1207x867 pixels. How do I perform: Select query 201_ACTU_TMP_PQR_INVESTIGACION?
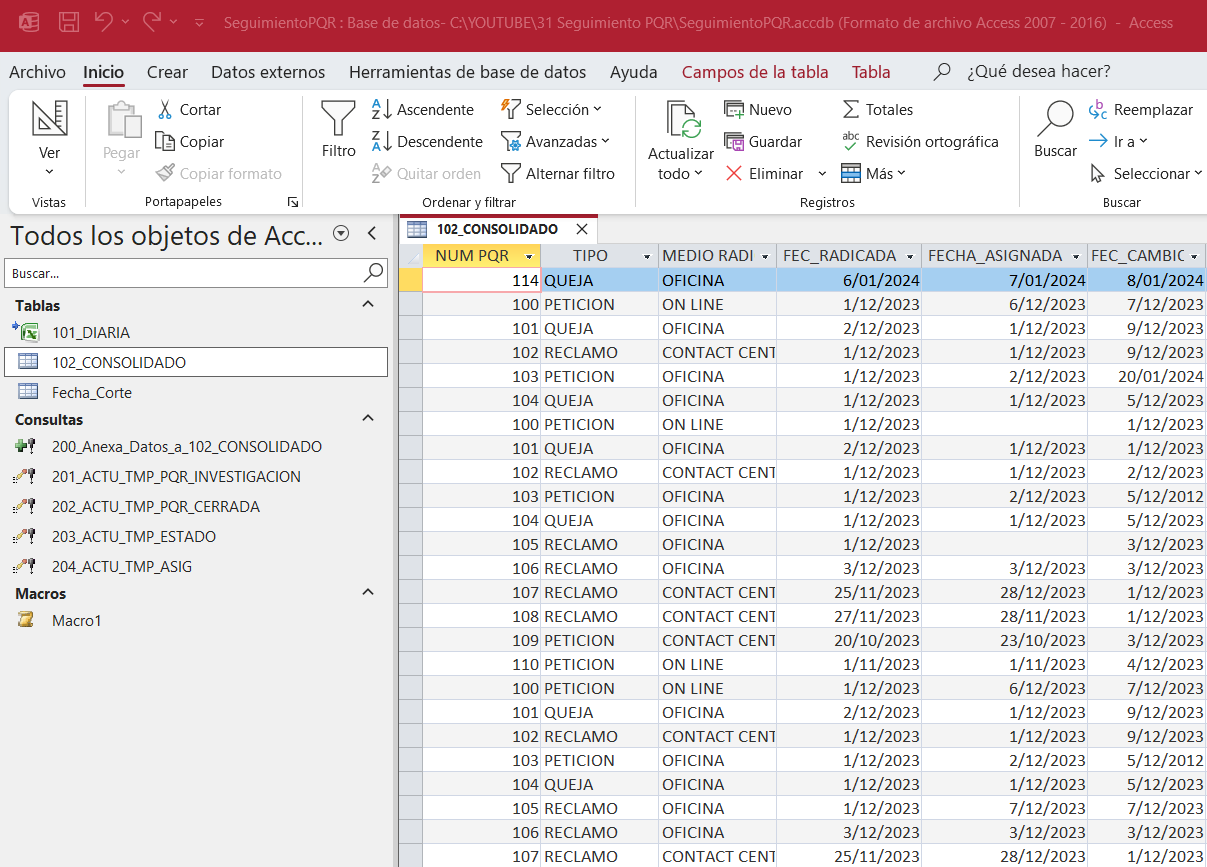[195, 477]
